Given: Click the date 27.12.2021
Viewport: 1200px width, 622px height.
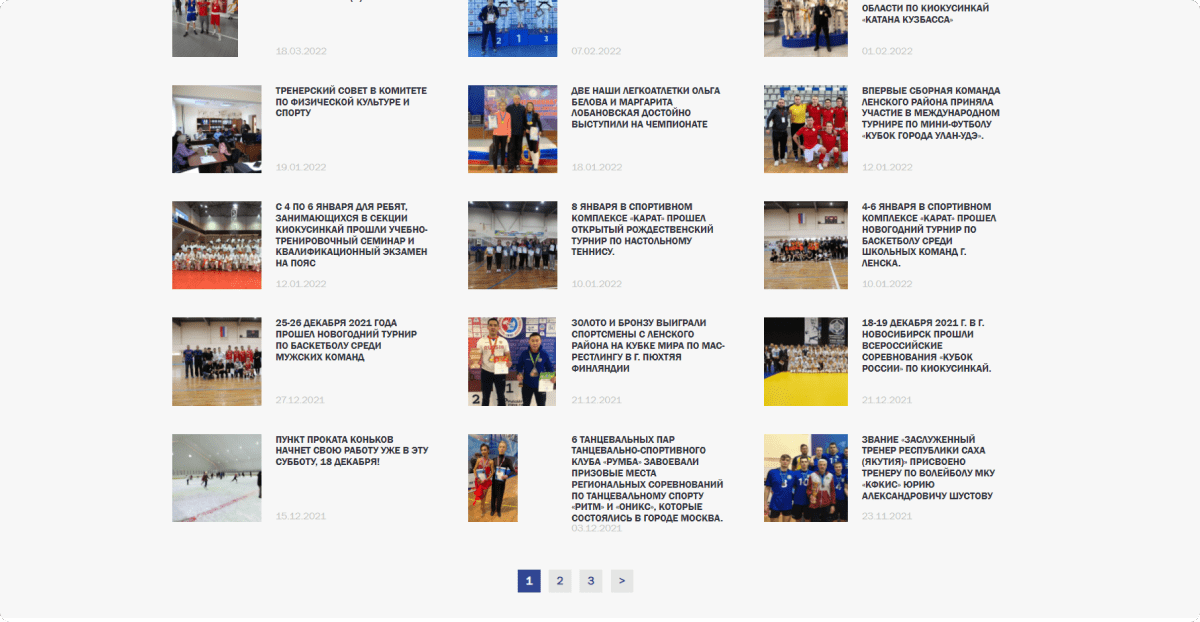Looking at the screenshot, I should click(x=300, y=400).
